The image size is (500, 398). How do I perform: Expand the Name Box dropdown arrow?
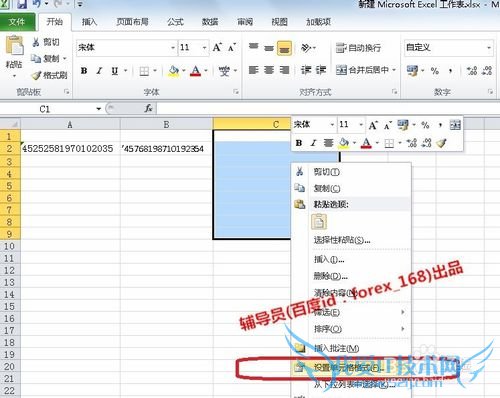(98, 109)
